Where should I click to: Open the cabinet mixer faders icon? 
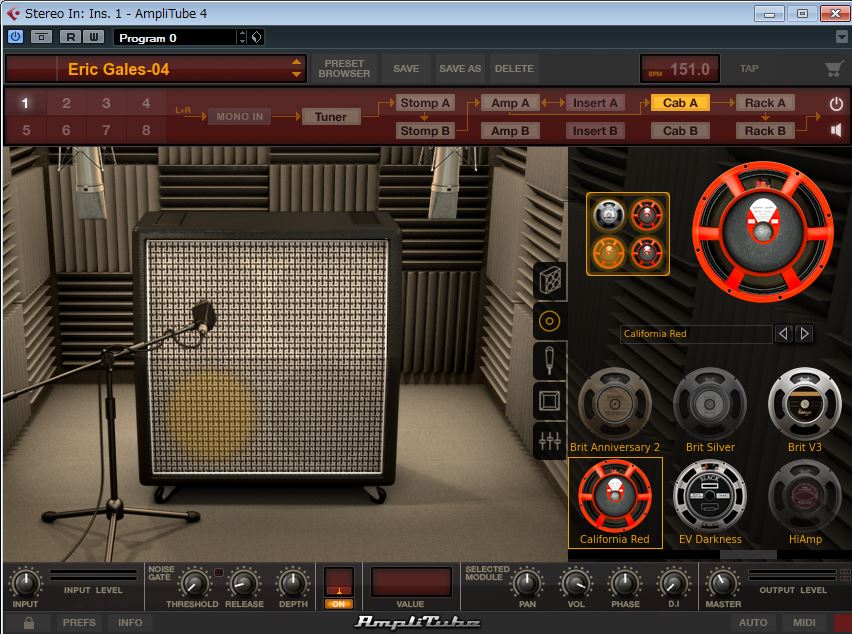click(x=550, y=441)
